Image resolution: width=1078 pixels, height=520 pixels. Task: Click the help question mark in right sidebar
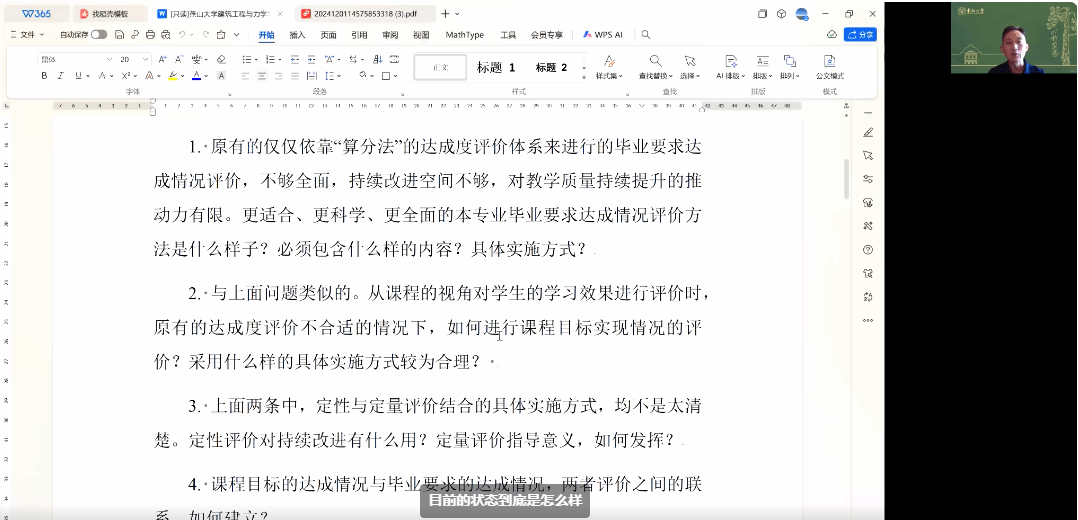tap(867, 249)
